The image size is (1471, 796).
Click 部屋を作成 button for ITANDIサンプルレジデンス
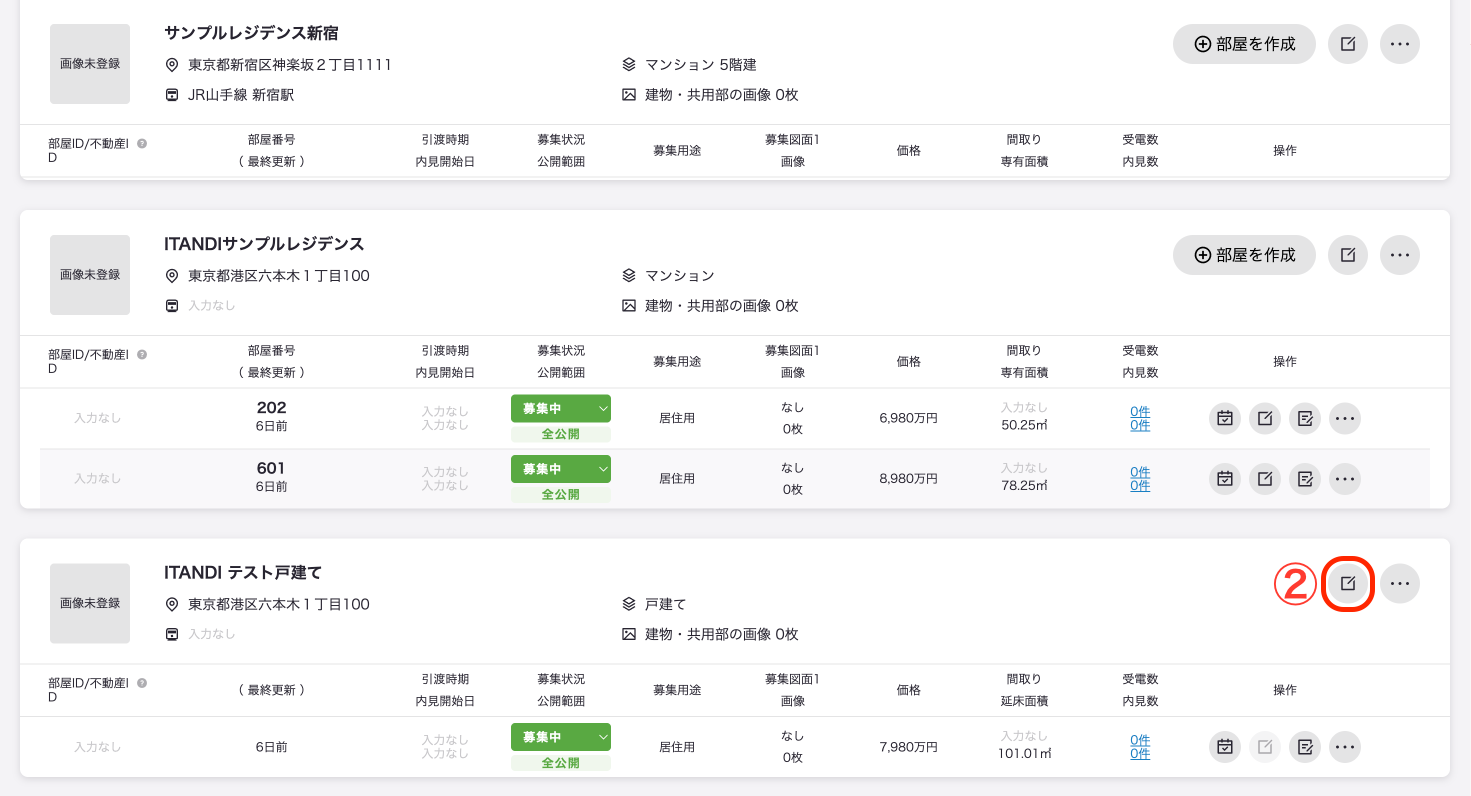(1244, 255)
